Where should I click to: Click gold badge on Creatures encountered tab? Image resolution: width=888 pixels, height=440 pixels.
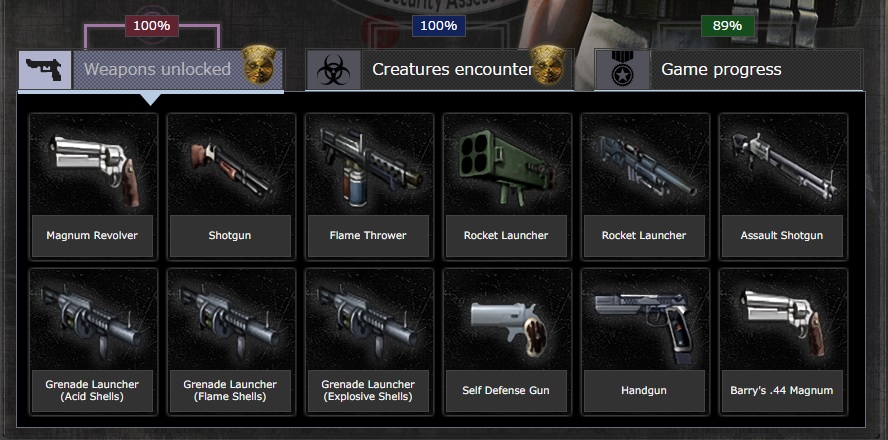[548, 65]
